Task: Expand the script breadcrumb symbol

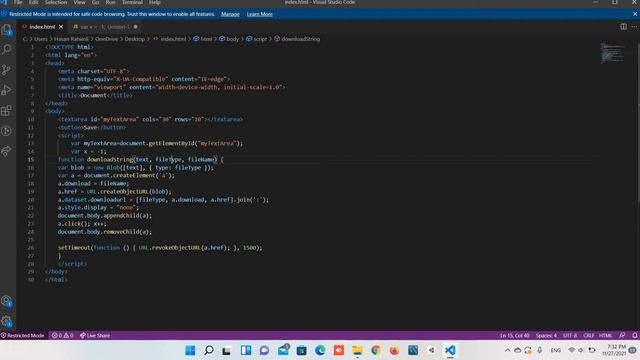Action: (x=256, y=39)
